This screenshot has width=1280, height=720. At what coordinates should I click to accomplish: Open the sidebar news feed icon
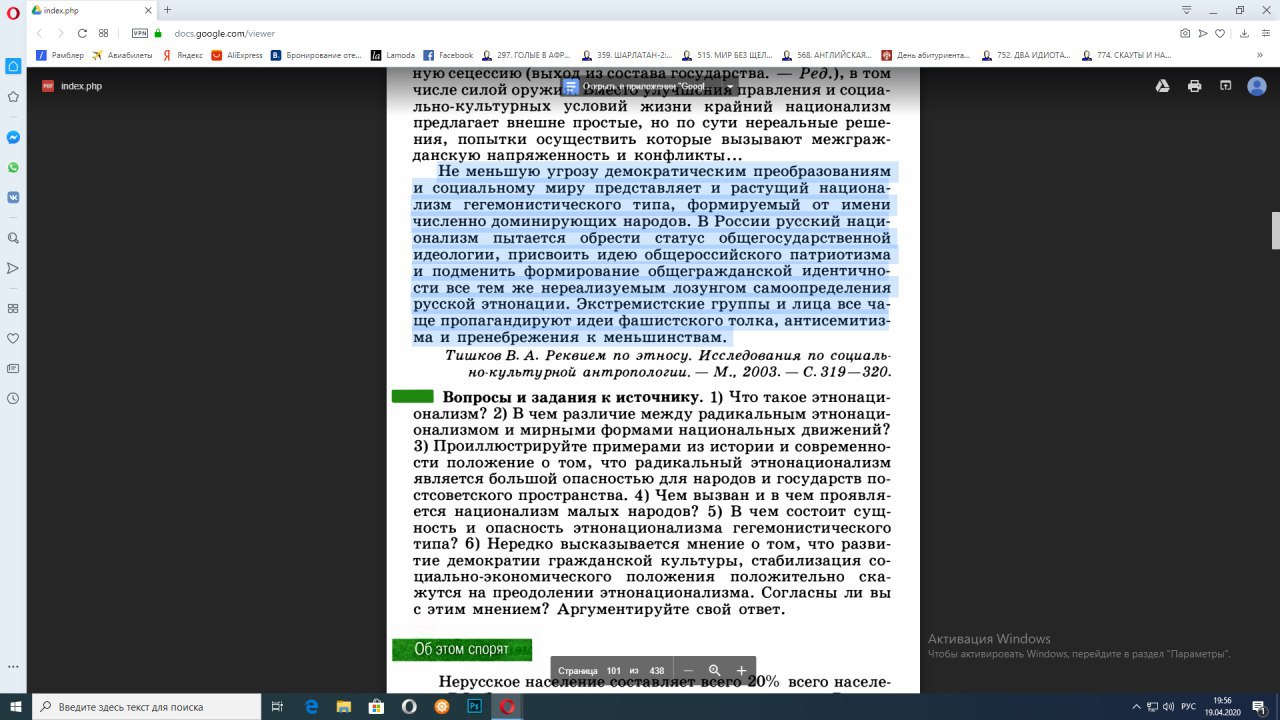pos(13,368)
